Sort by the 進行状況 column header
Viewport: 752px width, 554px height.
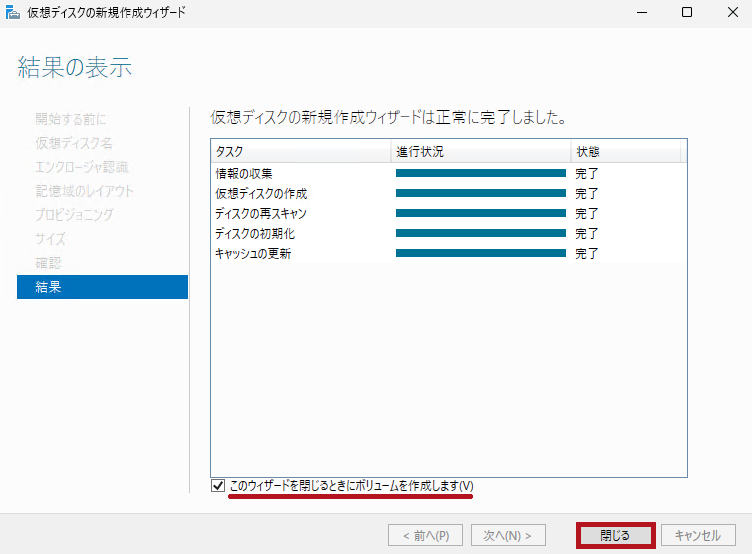pos(480,151)
